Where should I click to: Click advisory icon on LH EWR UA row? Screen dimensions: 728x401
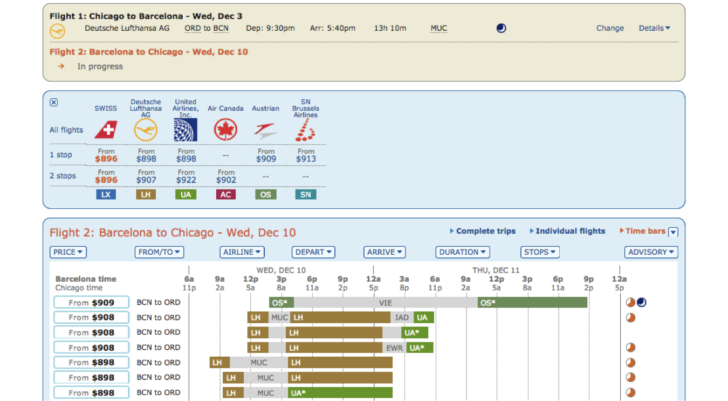(630, 348)
